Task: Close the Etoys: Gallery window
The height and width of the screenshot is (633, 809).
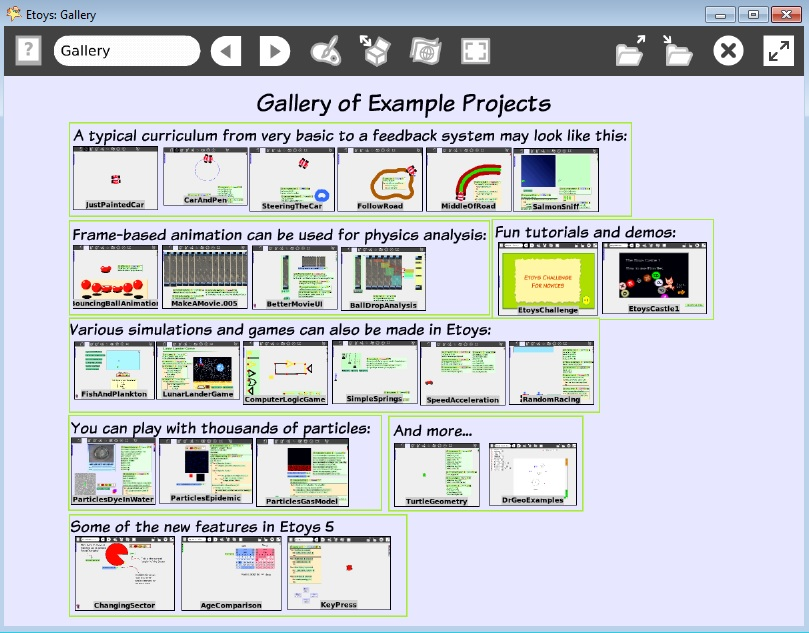Action: point(786,14)
